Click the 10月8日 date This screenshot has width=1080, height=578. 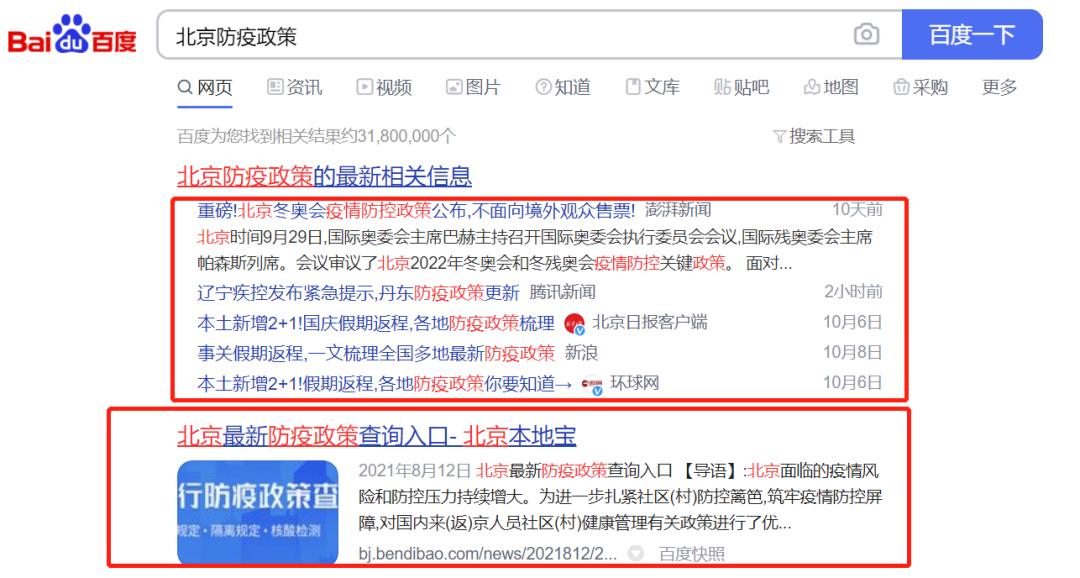pyautogui.click(x=853, y=353)
